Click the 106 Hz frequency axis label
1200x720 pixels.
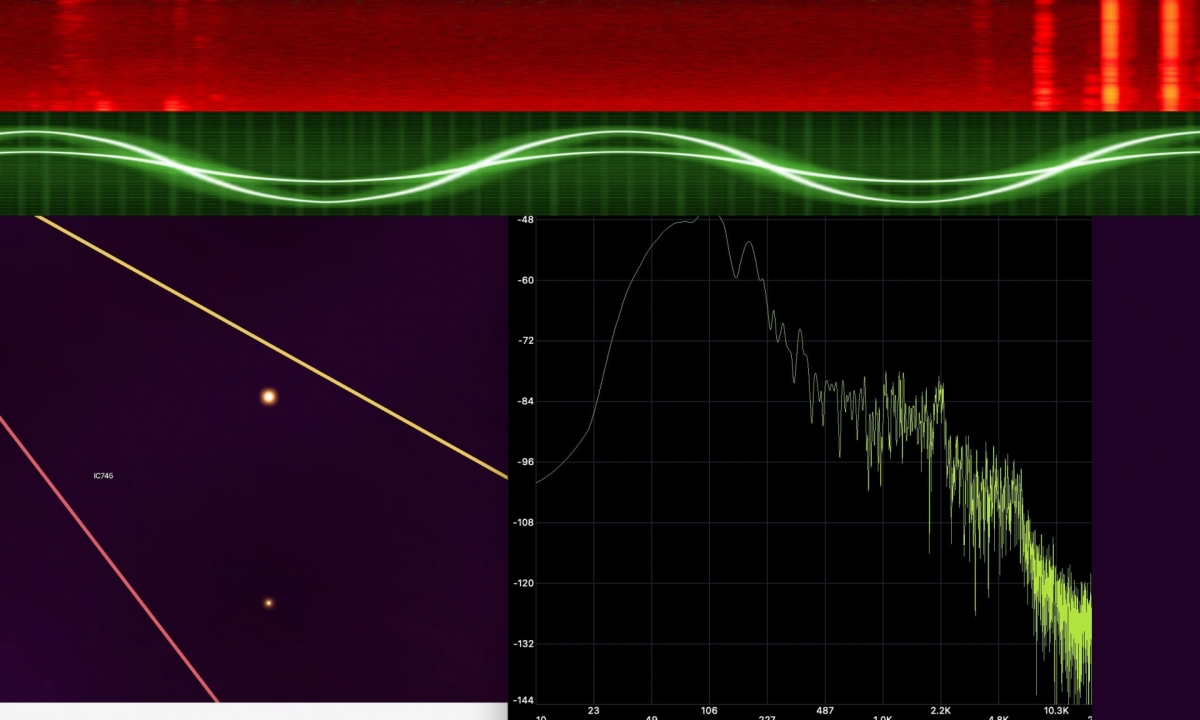(x=710, y=711)
